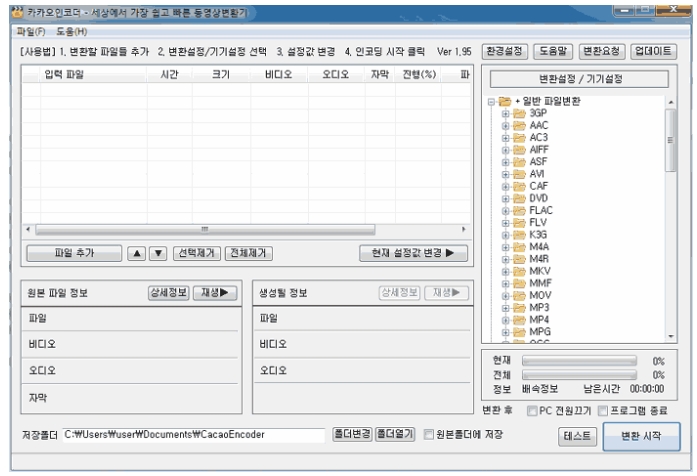Click the 현재 progress bar
697x476 pixels.
click(579, 361)
